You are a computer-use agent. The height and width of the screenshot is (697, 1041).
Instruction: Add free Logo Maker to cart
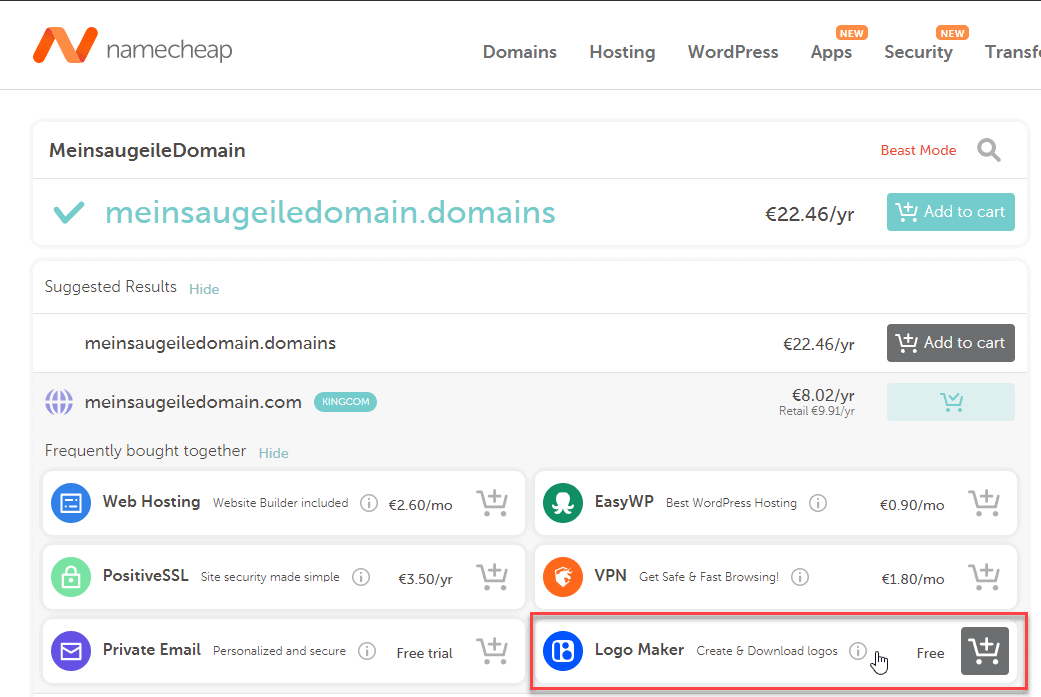pyautogui.click(x=985, y=651)
